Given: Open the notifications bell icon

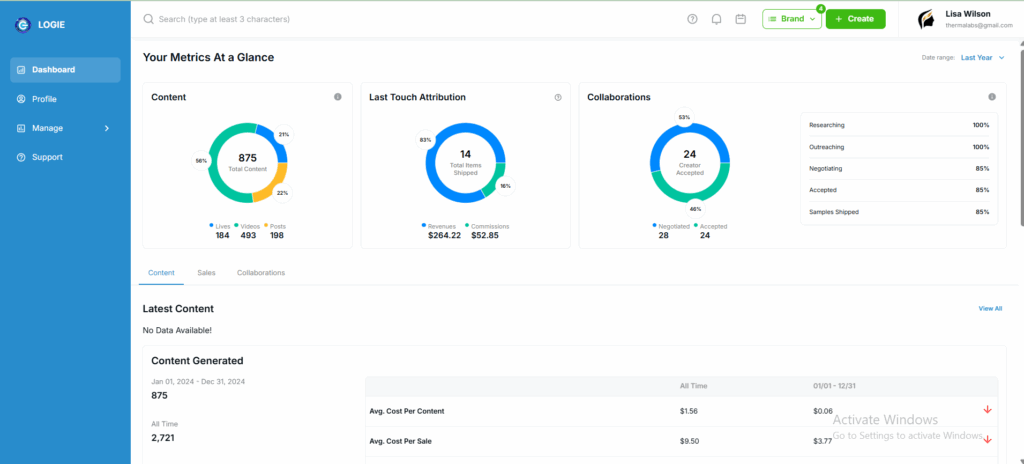Looking at the screenshot, I should pyautogui.click(x=716, y=19).
